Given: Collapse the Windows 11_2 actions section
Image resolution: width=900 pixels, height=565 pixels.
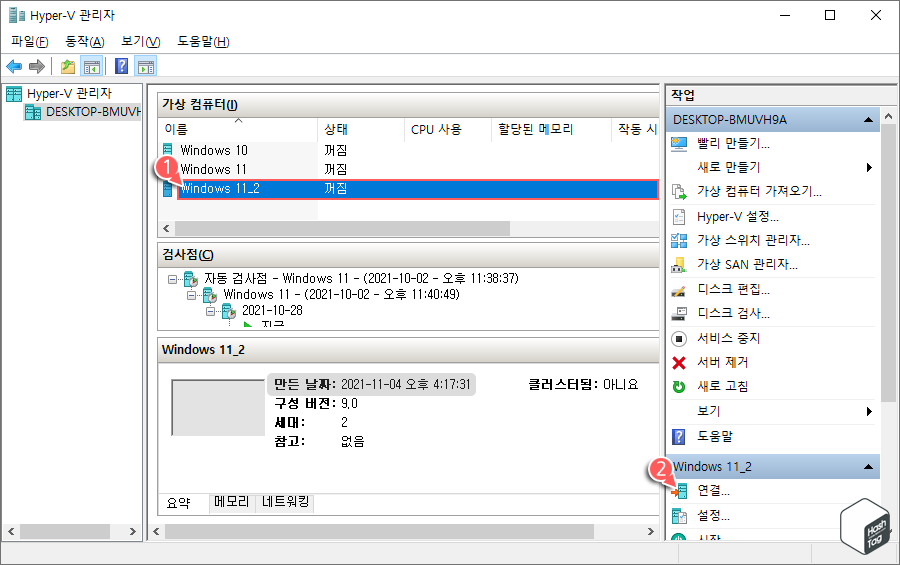Looking at the screenshot, I should (868, 467).
